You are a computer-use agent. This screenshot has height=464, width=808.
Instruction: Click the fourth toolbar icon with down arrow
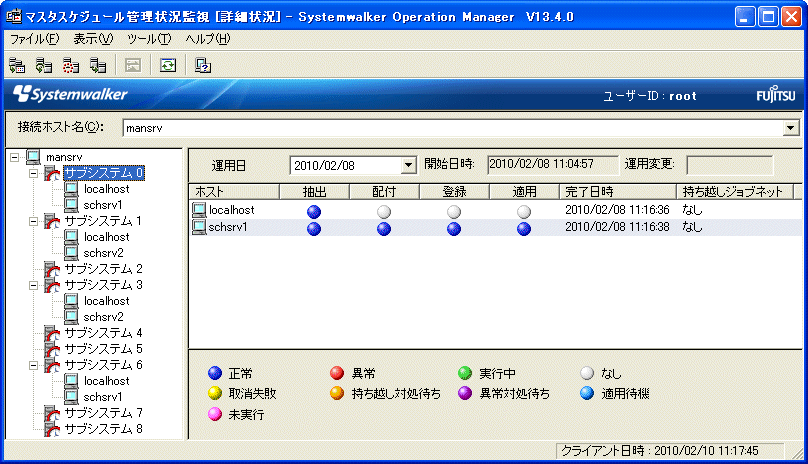[97, 65]
